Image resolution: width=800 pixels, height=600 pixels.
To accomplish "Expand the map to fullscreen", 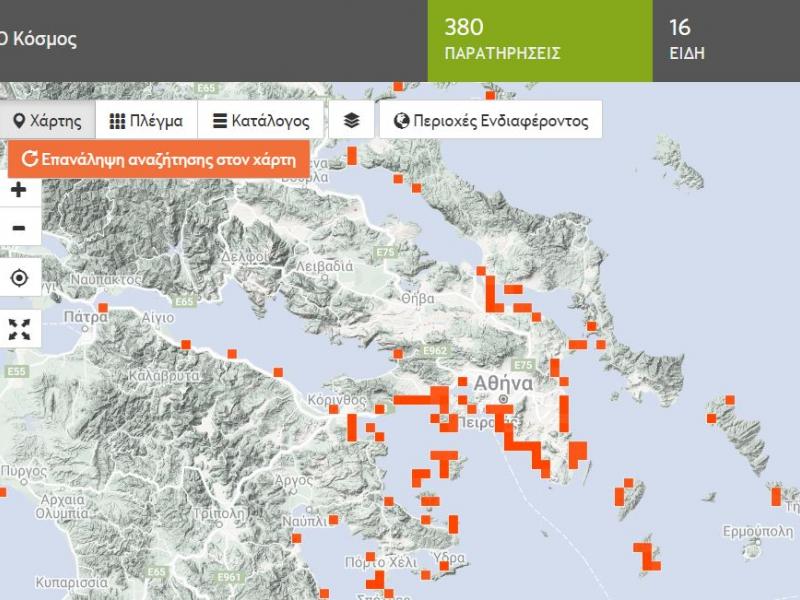I will tap(19, 329).
